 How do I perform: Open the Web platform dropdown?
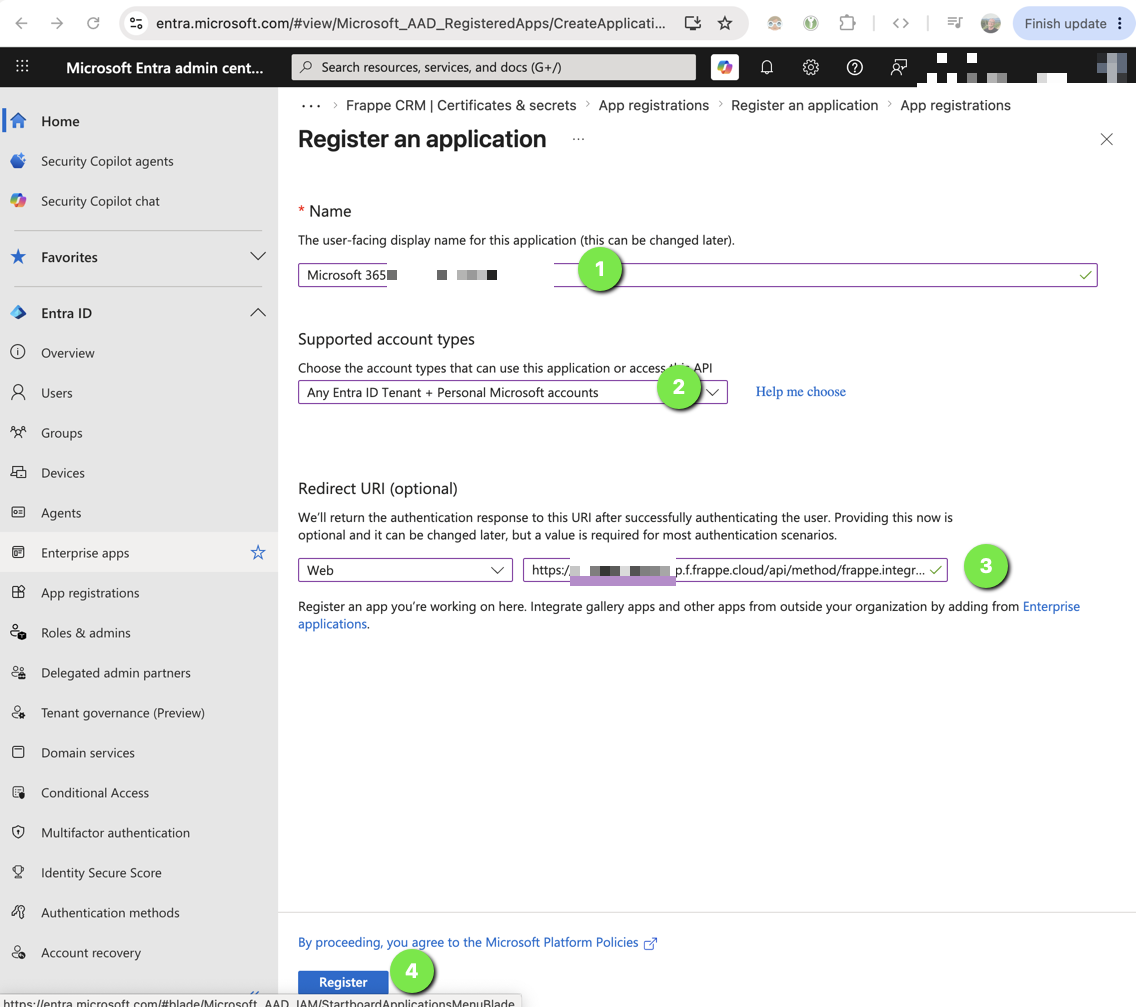[x=405, y=570]
